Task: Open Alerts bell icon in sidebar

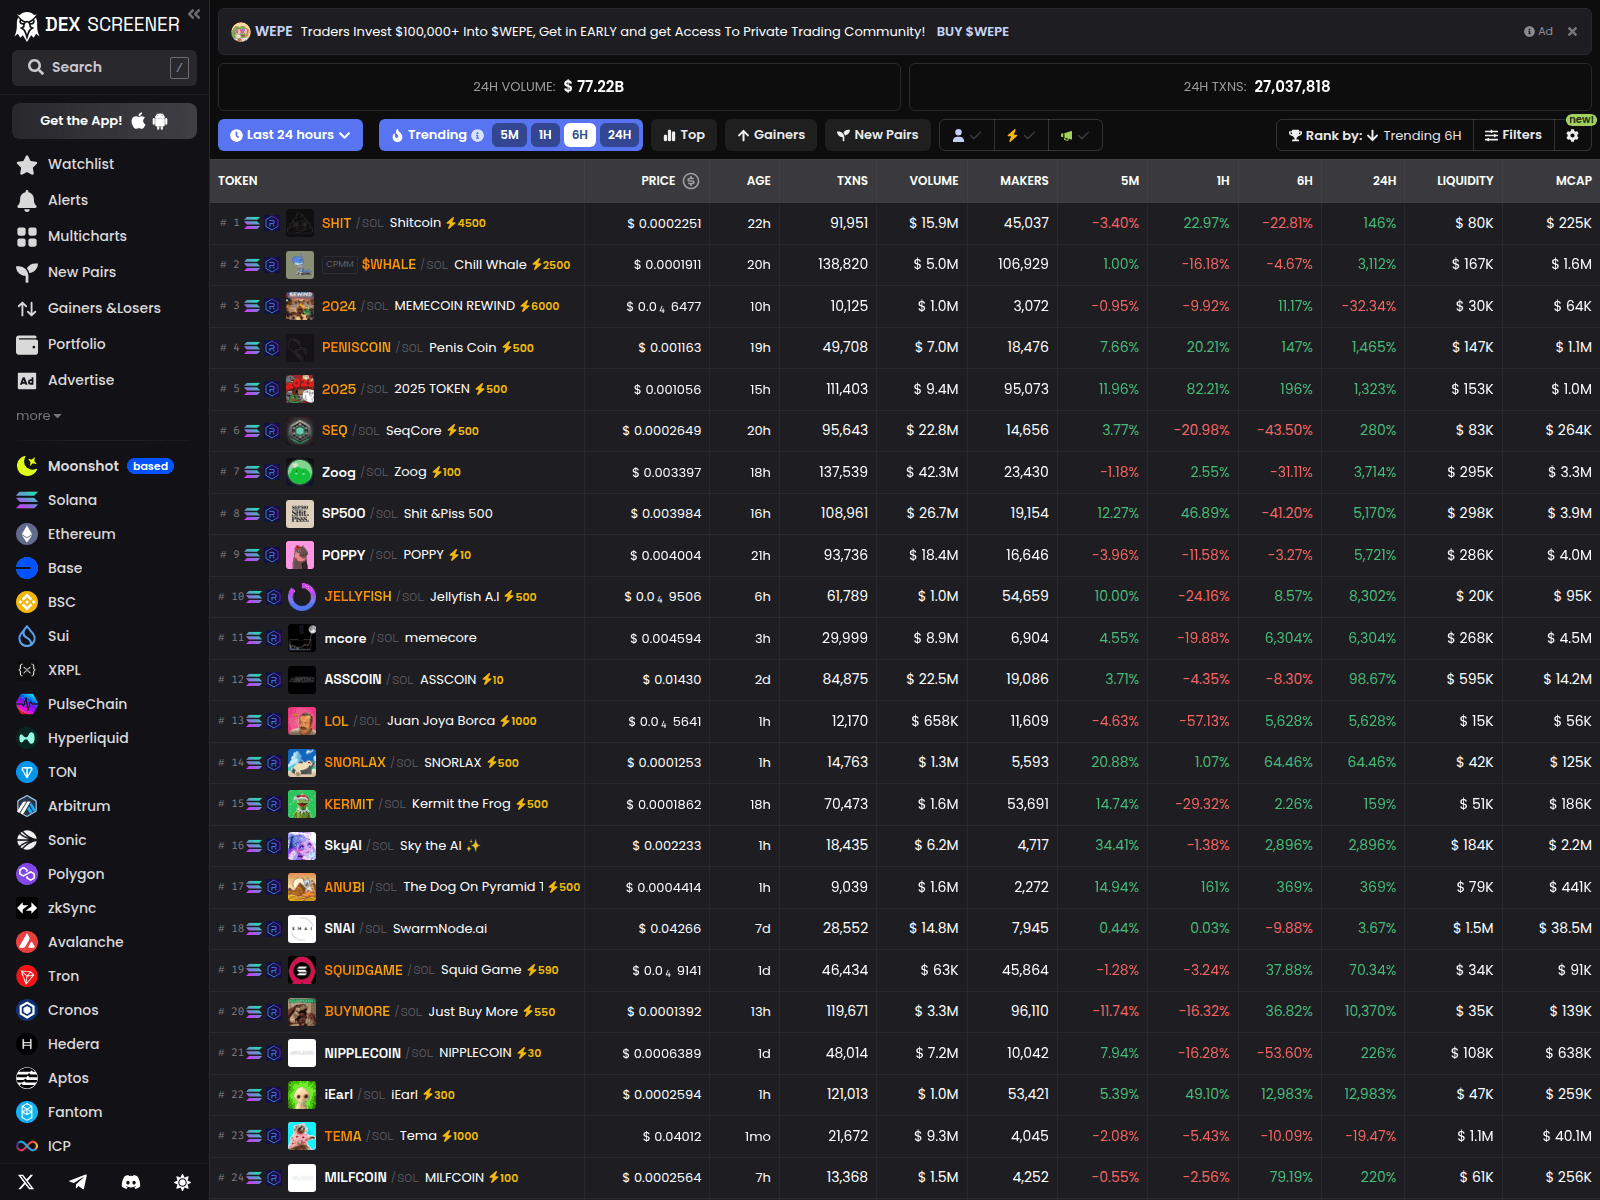Action: coord(27,200)
